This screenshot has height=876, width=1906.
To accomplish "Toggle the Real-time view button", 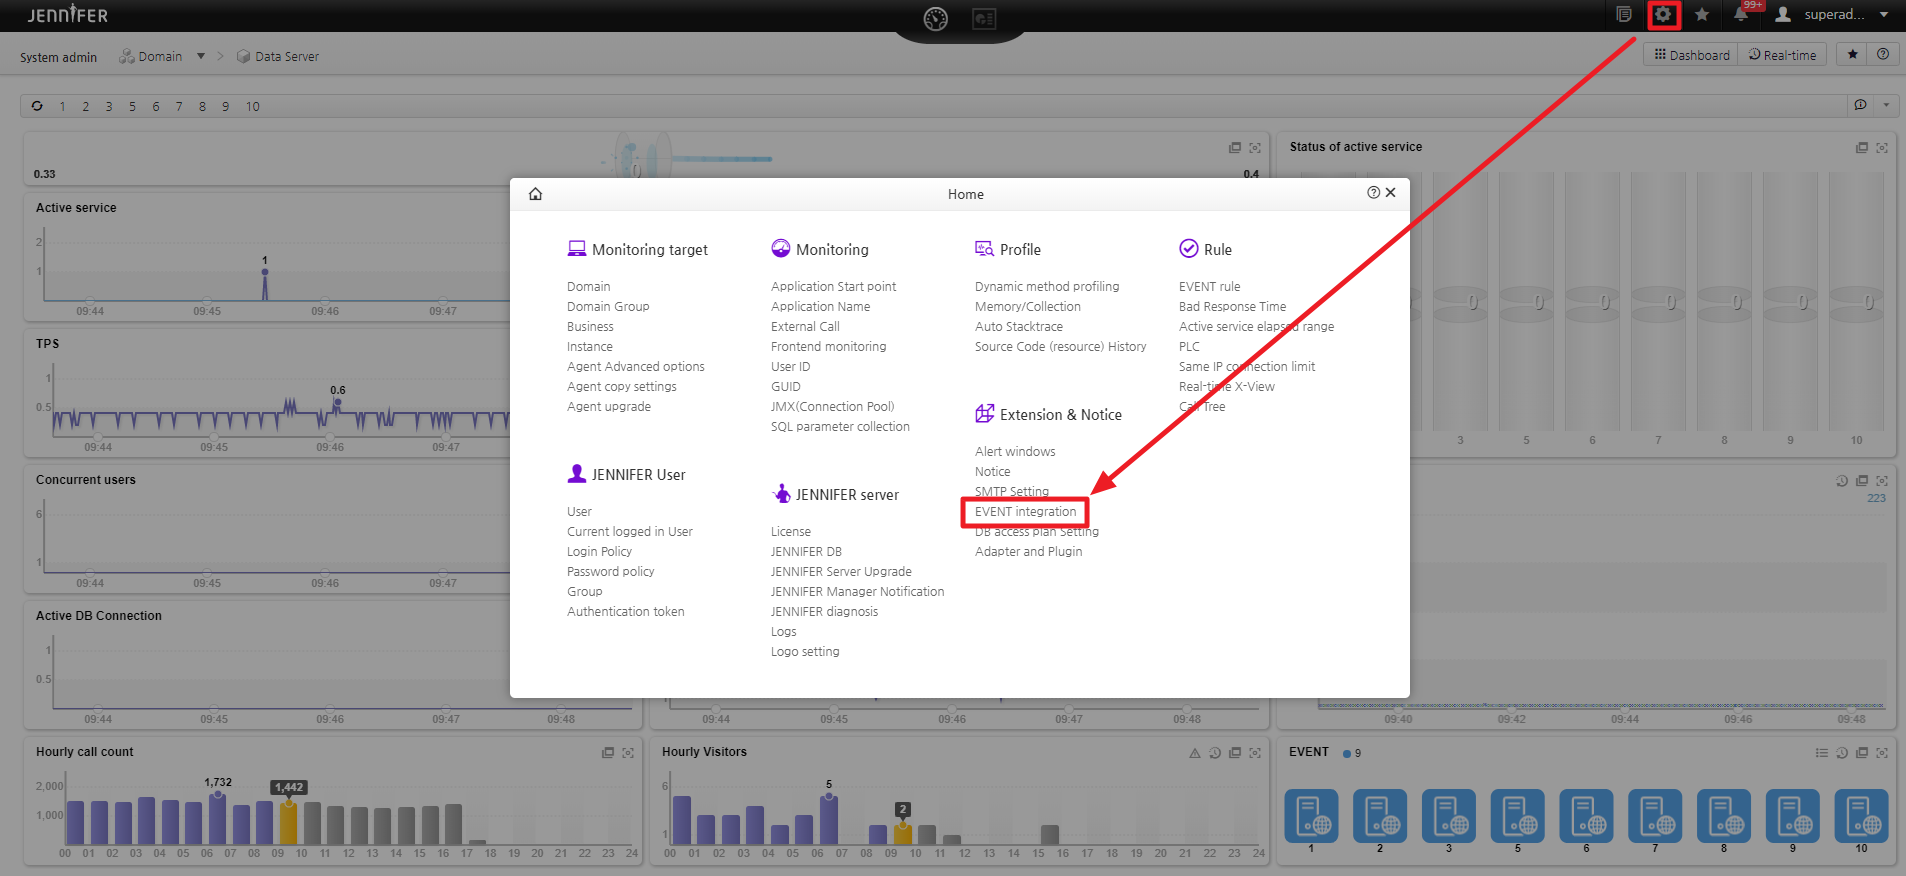I will coord(1782,55).
